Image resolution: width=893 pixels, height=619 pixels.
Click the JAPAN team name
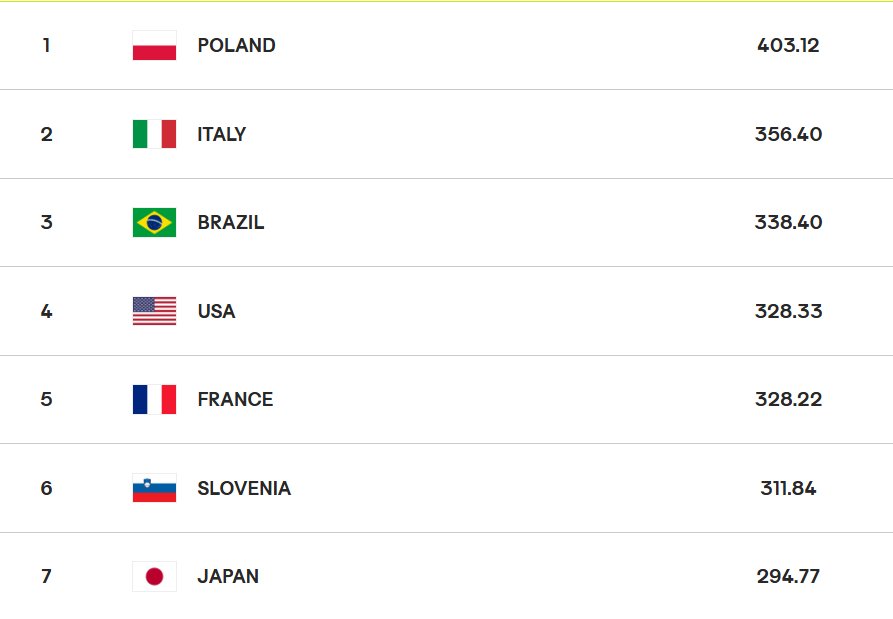click(x=228, y=576)
